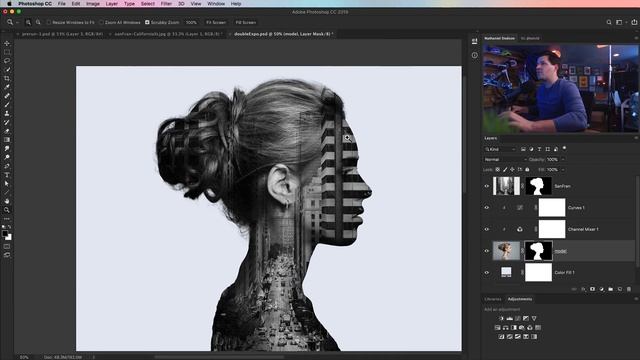Open the Kind filter dropdown
This screenshot has width=640, height=360.
(x=500, y=149)
